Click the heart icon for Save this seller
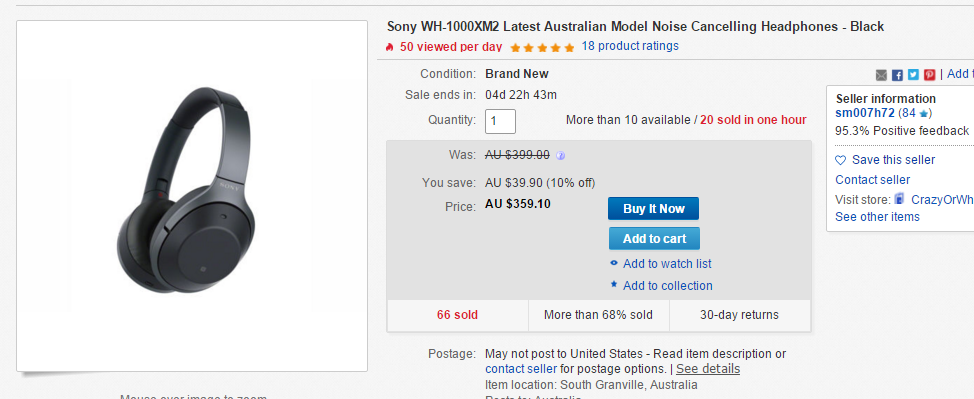 [x=840, y=160]
